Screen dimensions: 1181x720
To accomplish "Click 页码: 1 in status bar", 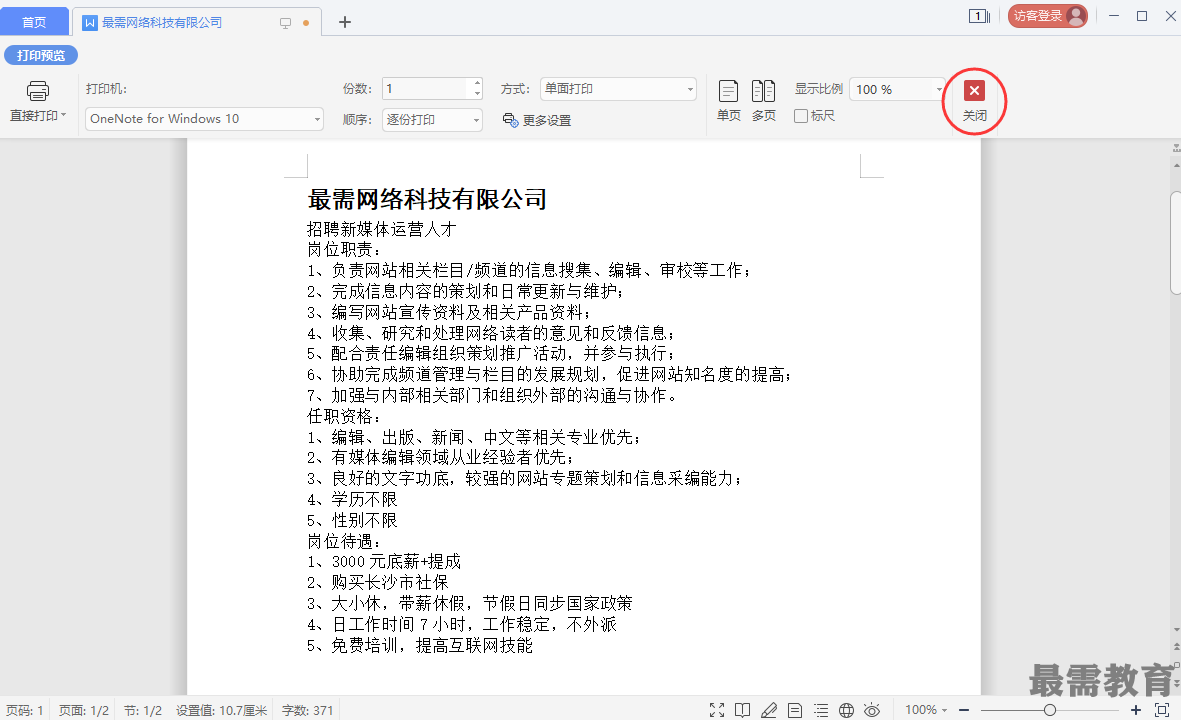I will [25, 710].
